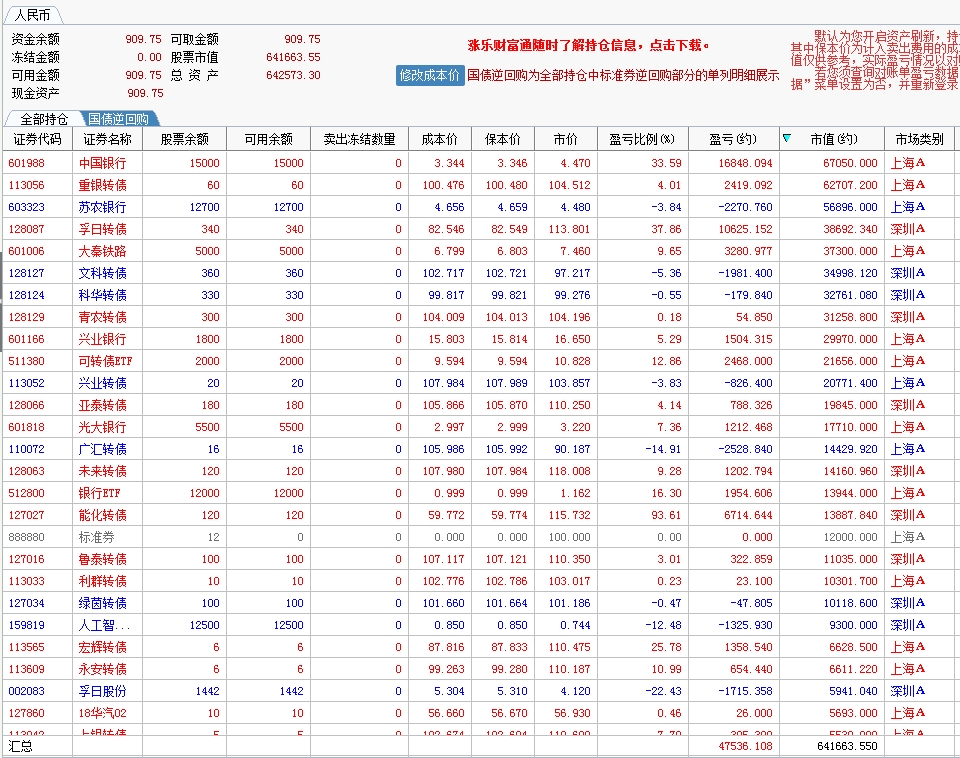Click total market value 641663.550 in summary
960x758 pixels.
pyautogui.click(x=847, y=746)
